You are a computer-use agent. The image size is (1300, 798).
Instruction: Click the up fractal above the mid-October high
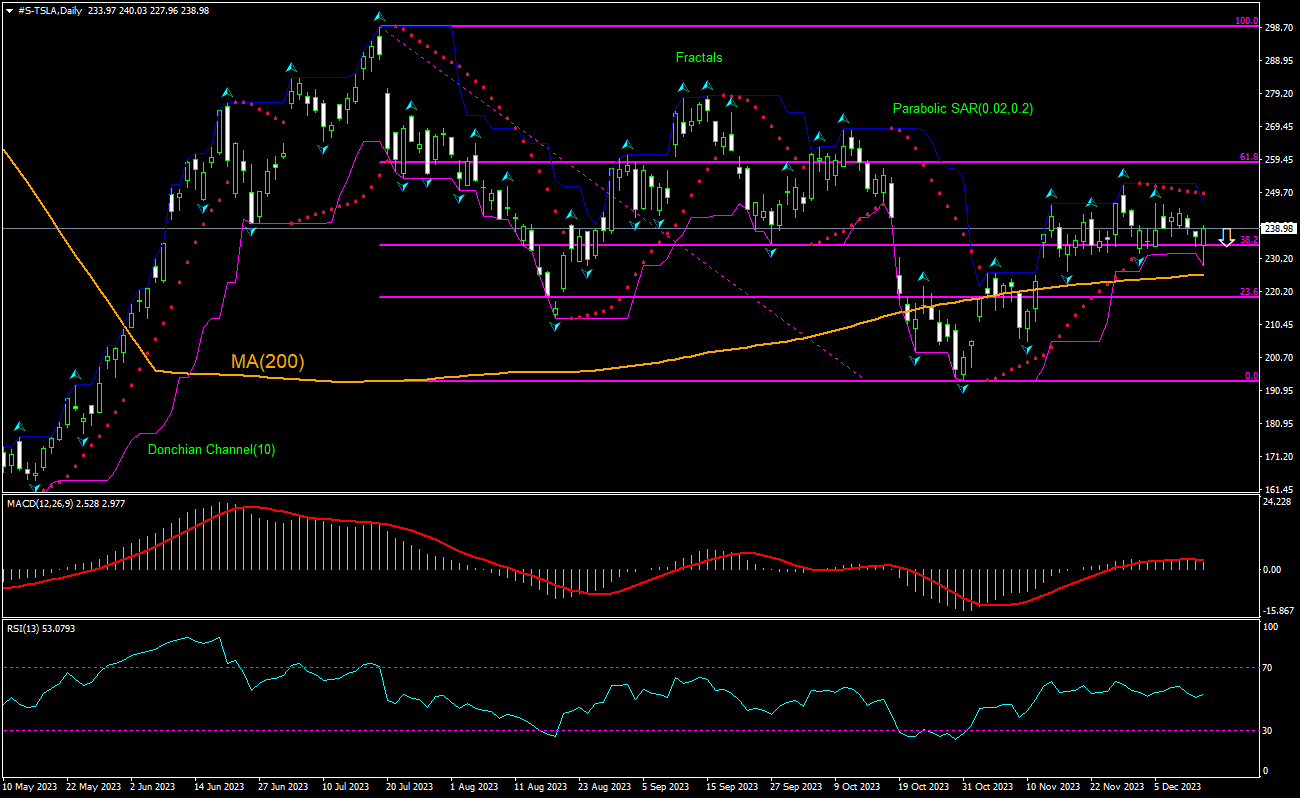843,118
